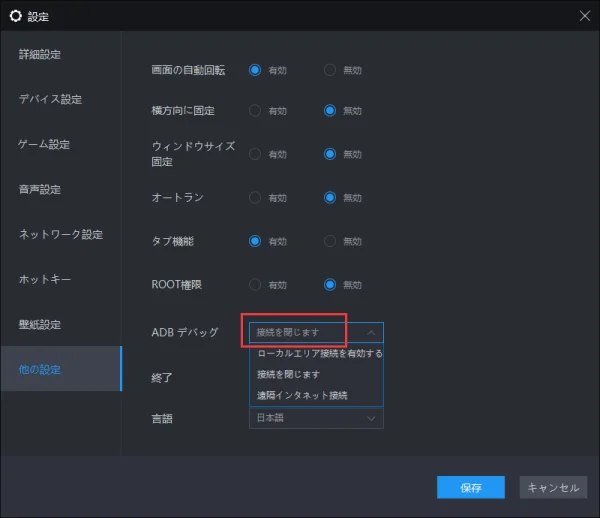Enable オートラン with 有効 radio
This screenshot has width=600, height=518.
pos(255,198)
